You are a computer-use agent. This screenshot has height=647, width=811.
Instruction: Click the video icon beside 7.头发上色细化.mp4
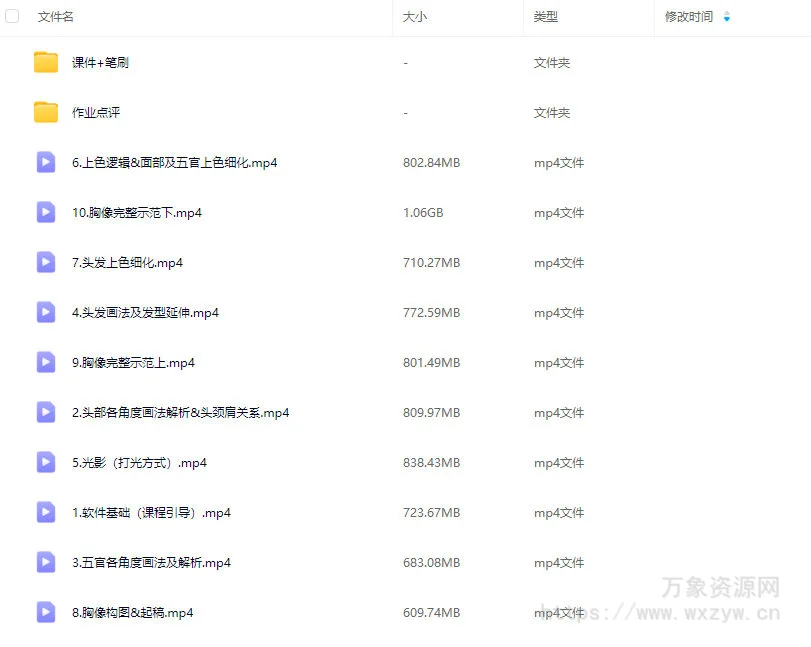pyautogui.click(x=45, y=262)
